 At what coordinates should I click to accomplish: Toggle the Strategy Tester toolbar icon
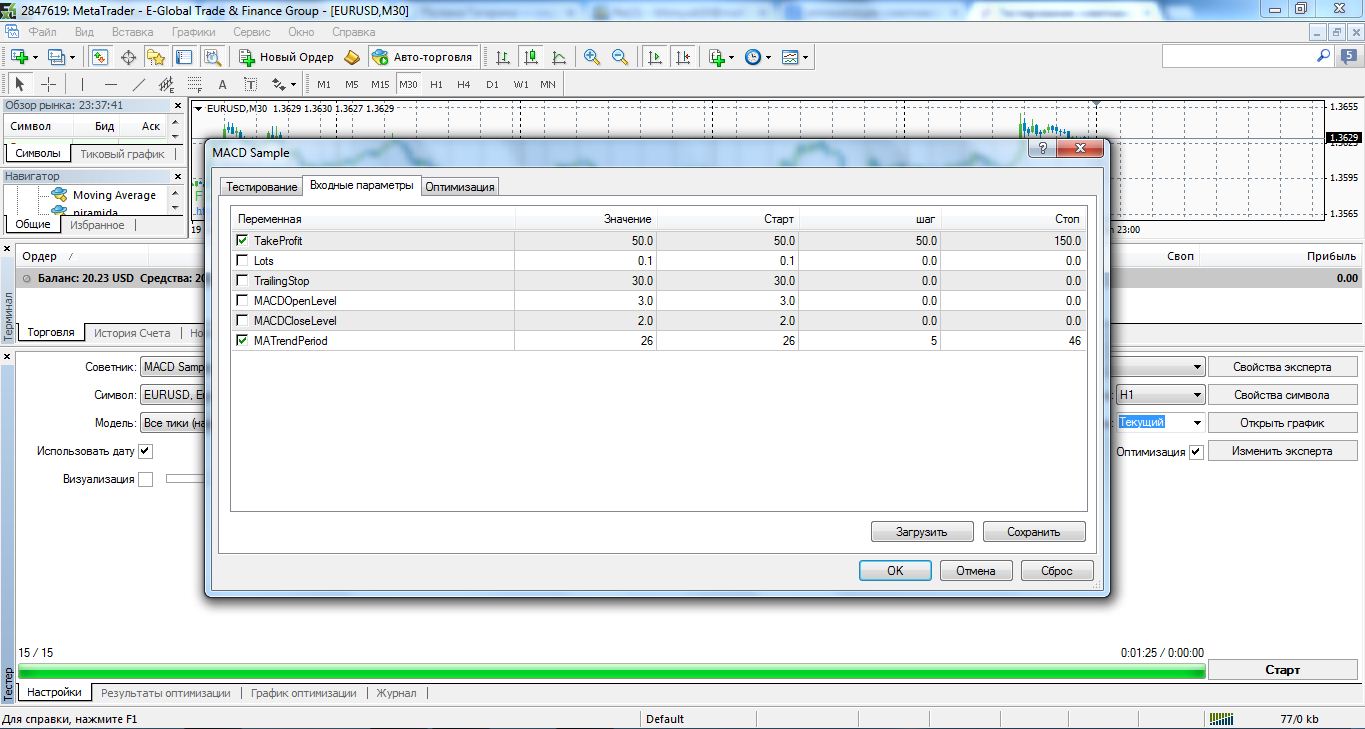pyautogui.click(x=212, y=57)
